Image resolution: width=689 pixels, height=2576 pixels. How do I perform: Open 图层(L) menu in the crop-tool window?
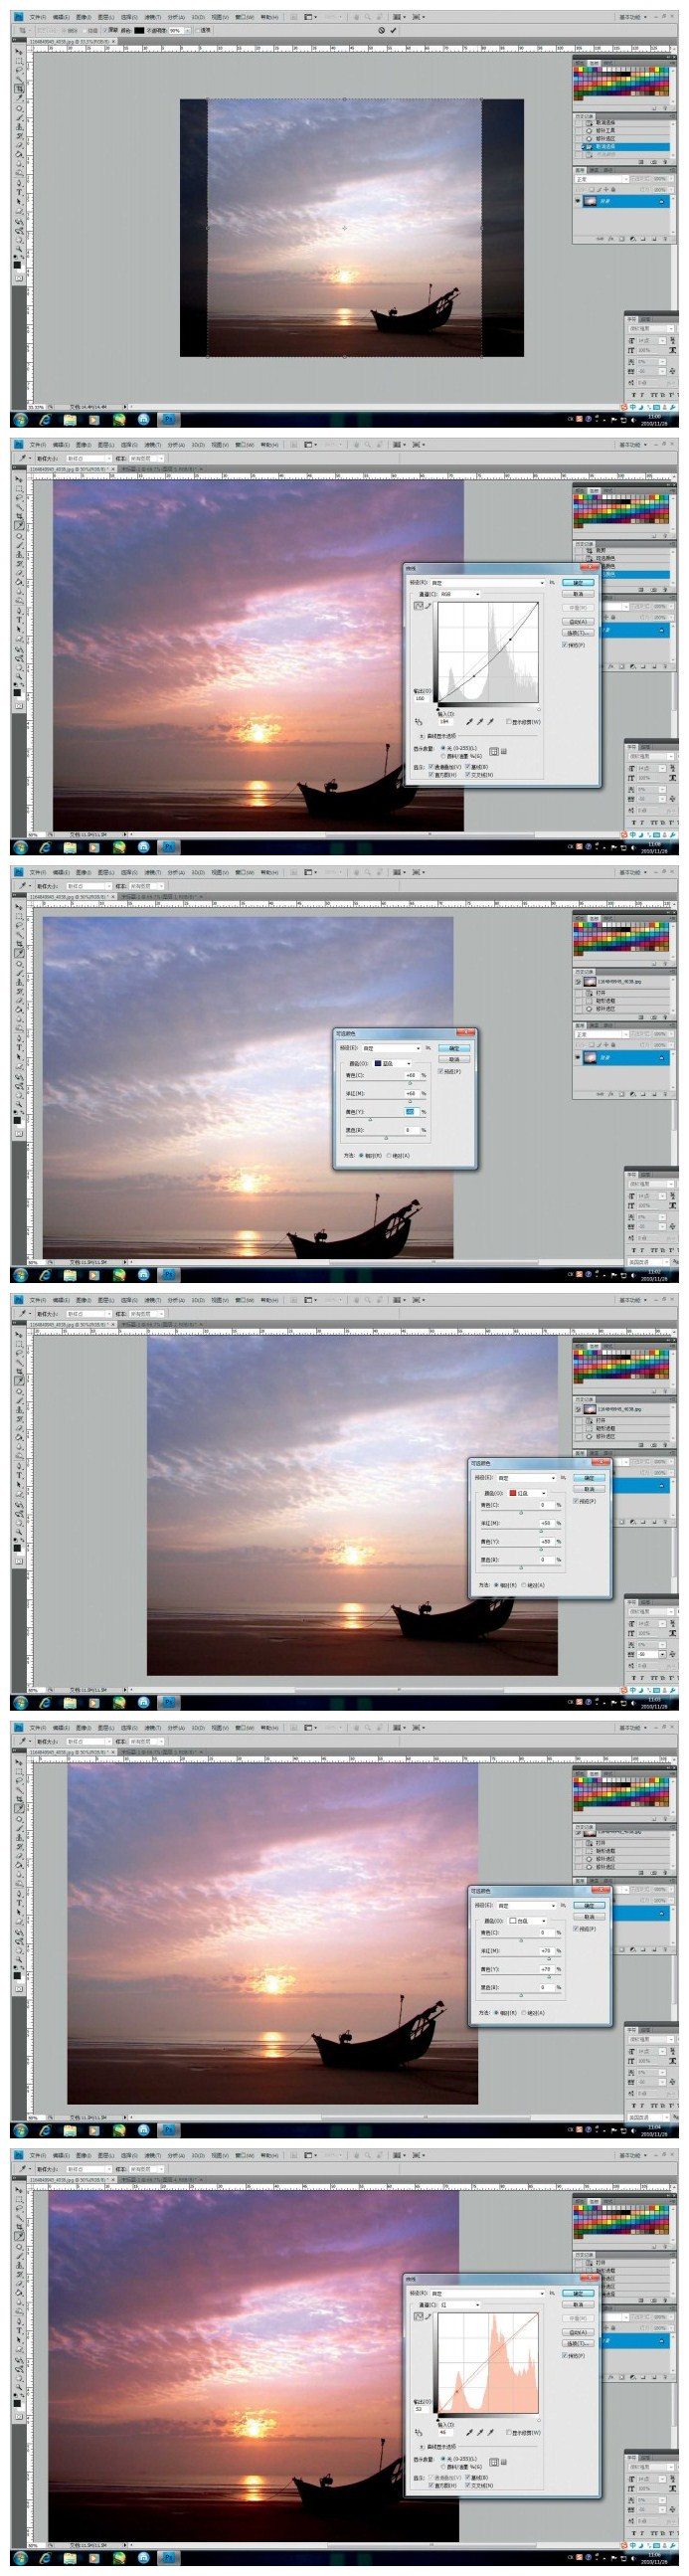(104, 17)
